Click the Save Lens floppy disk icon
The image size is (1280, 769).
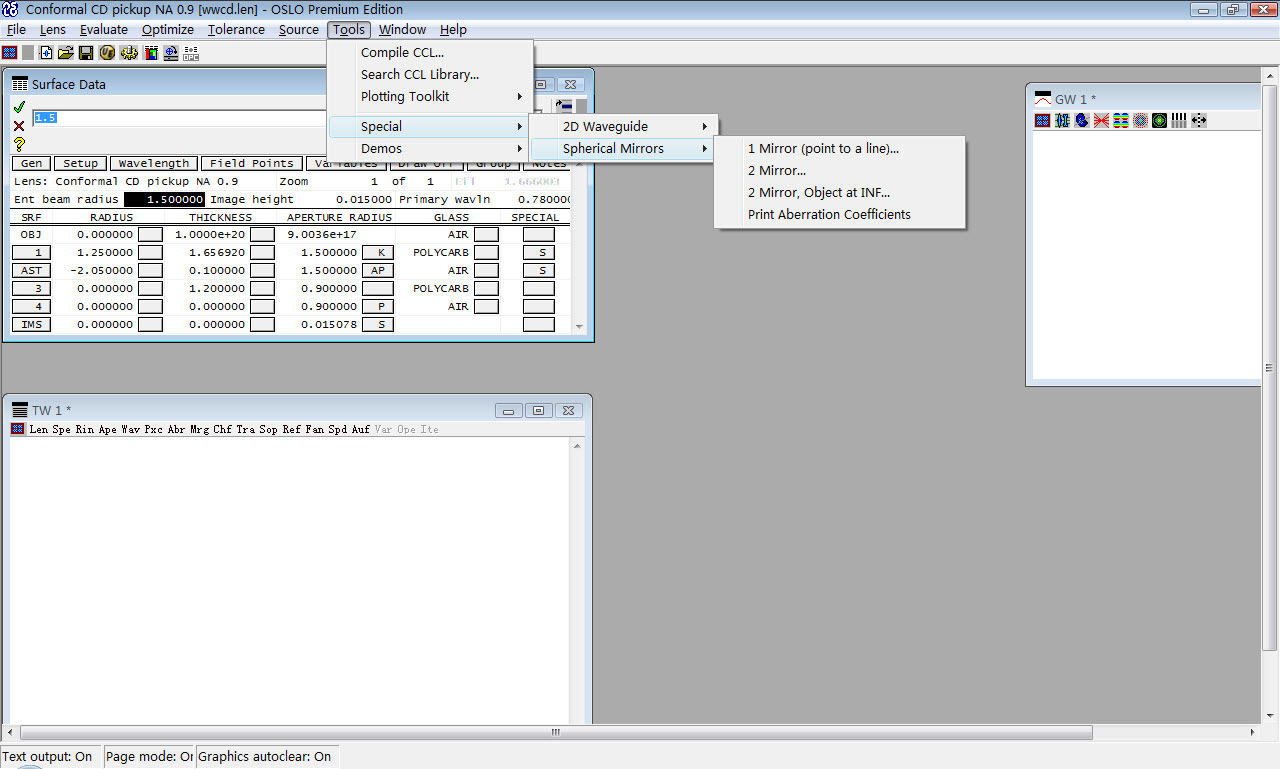pos(86,52)
